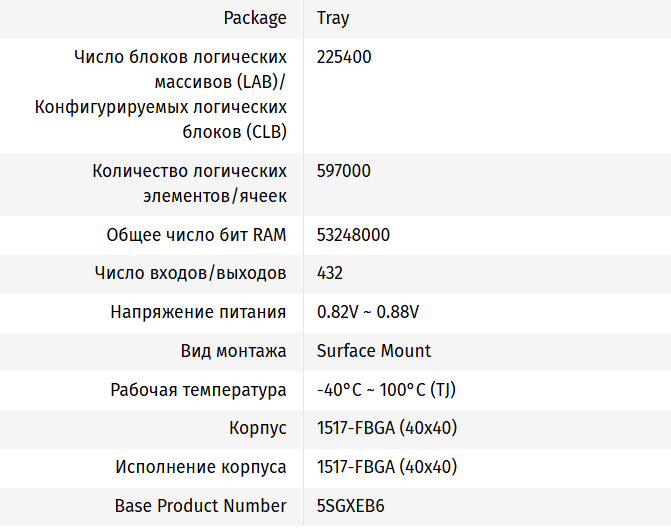
Task: Select the 53248000 RAM bits value
Action: [353, 235]
